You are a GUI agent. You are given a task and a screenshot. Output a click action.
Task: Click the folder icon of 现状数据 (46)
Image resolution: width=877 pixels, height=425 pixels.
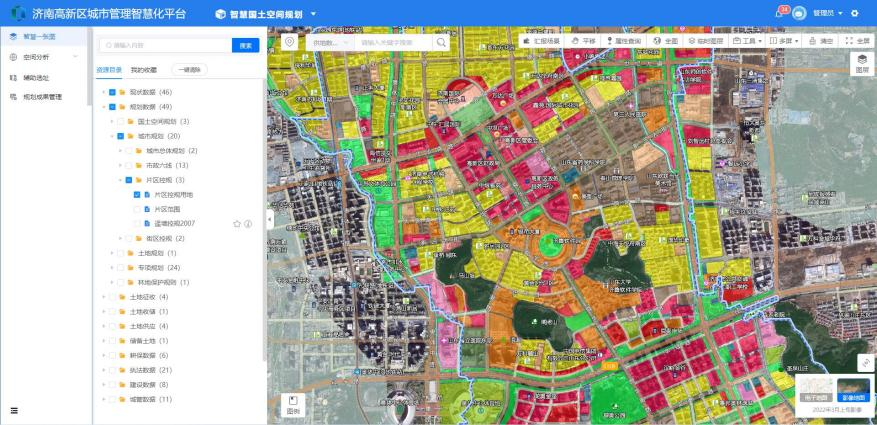pyautogui.click(x=122, y=92)
